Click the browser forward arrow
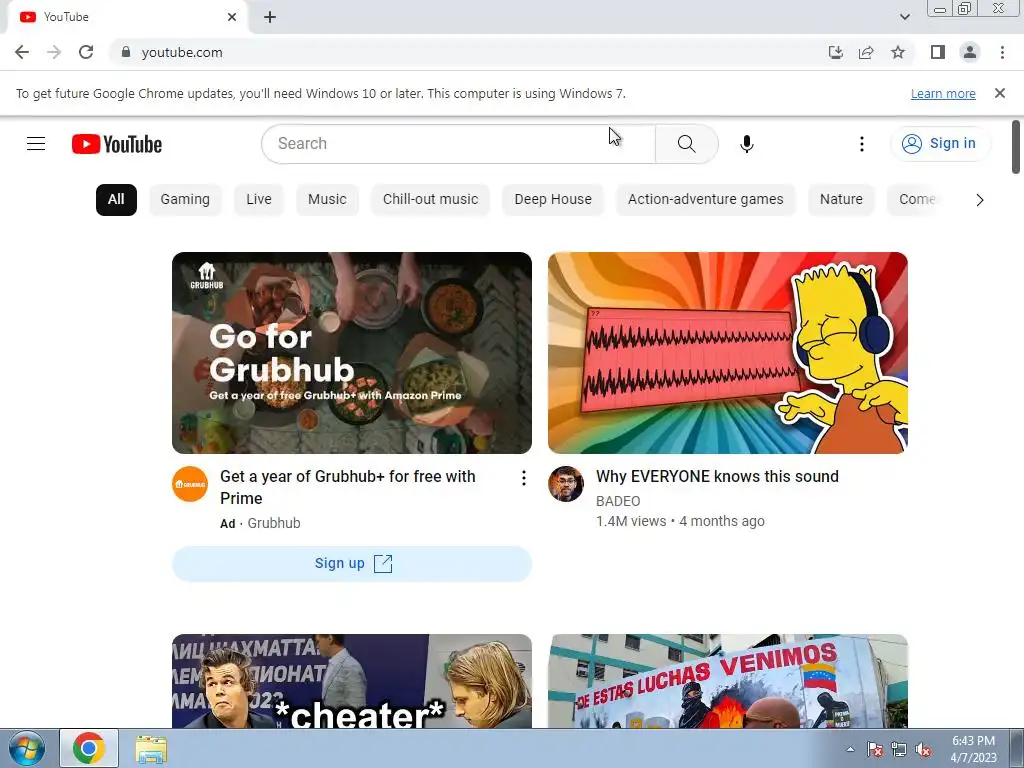The height and width of the screenshot is (768, 1024). [x=54, y=52]
